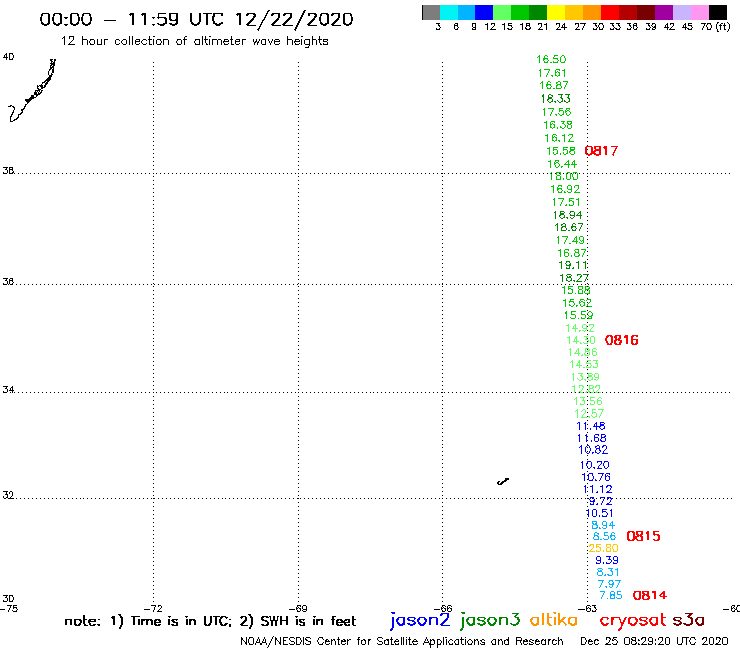Click the 19.11 wave height value

point(573,265)
